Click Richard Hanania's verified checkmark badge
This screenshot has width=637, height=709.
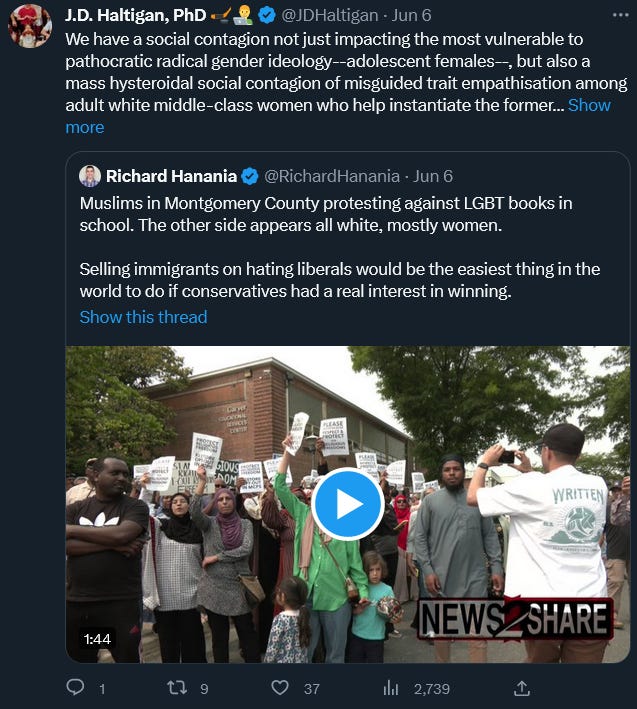click(250, 176)
